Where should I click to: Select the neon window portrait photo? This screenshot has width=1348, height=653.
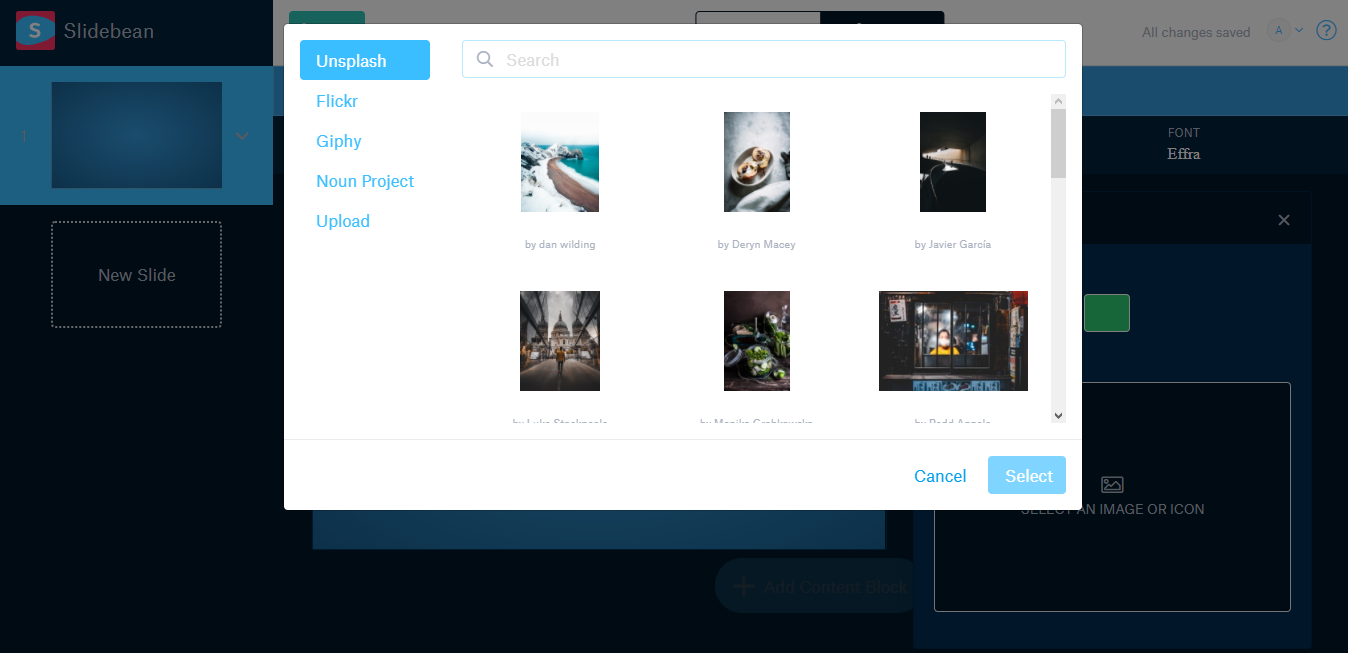pyautogui.click(x=953, y=341)
